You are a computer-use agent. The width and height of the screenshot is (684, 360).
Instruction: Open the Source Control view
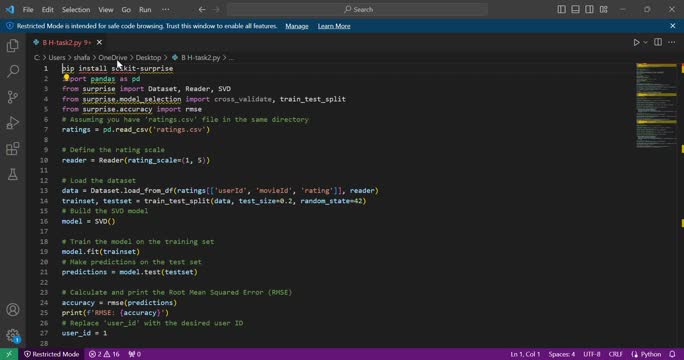tap(13, 97)
